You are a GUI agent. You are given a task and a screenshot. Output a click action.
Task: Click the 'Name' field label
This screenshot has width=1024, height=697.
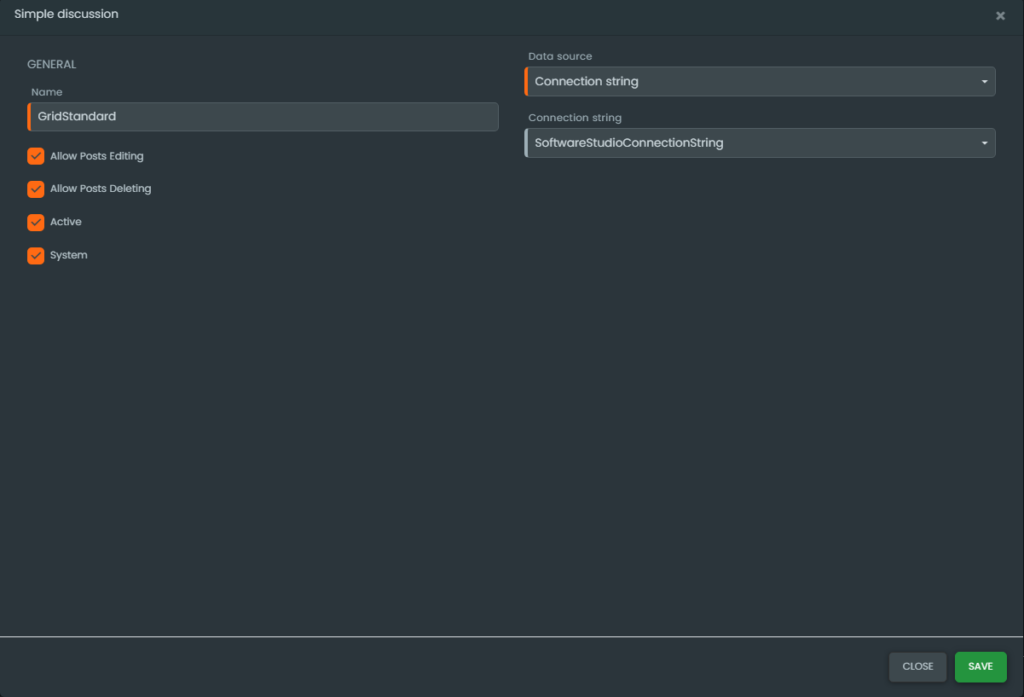click(47, 92)
